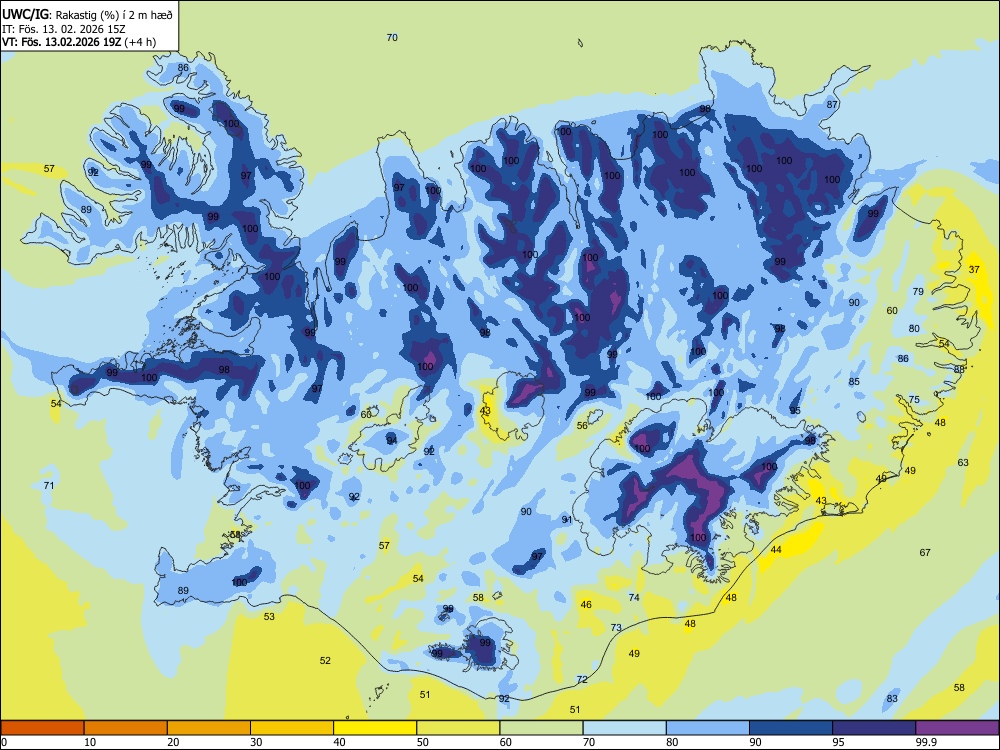
Task: Click the value '53' near the southwest coast
Action: click(269, 616)
